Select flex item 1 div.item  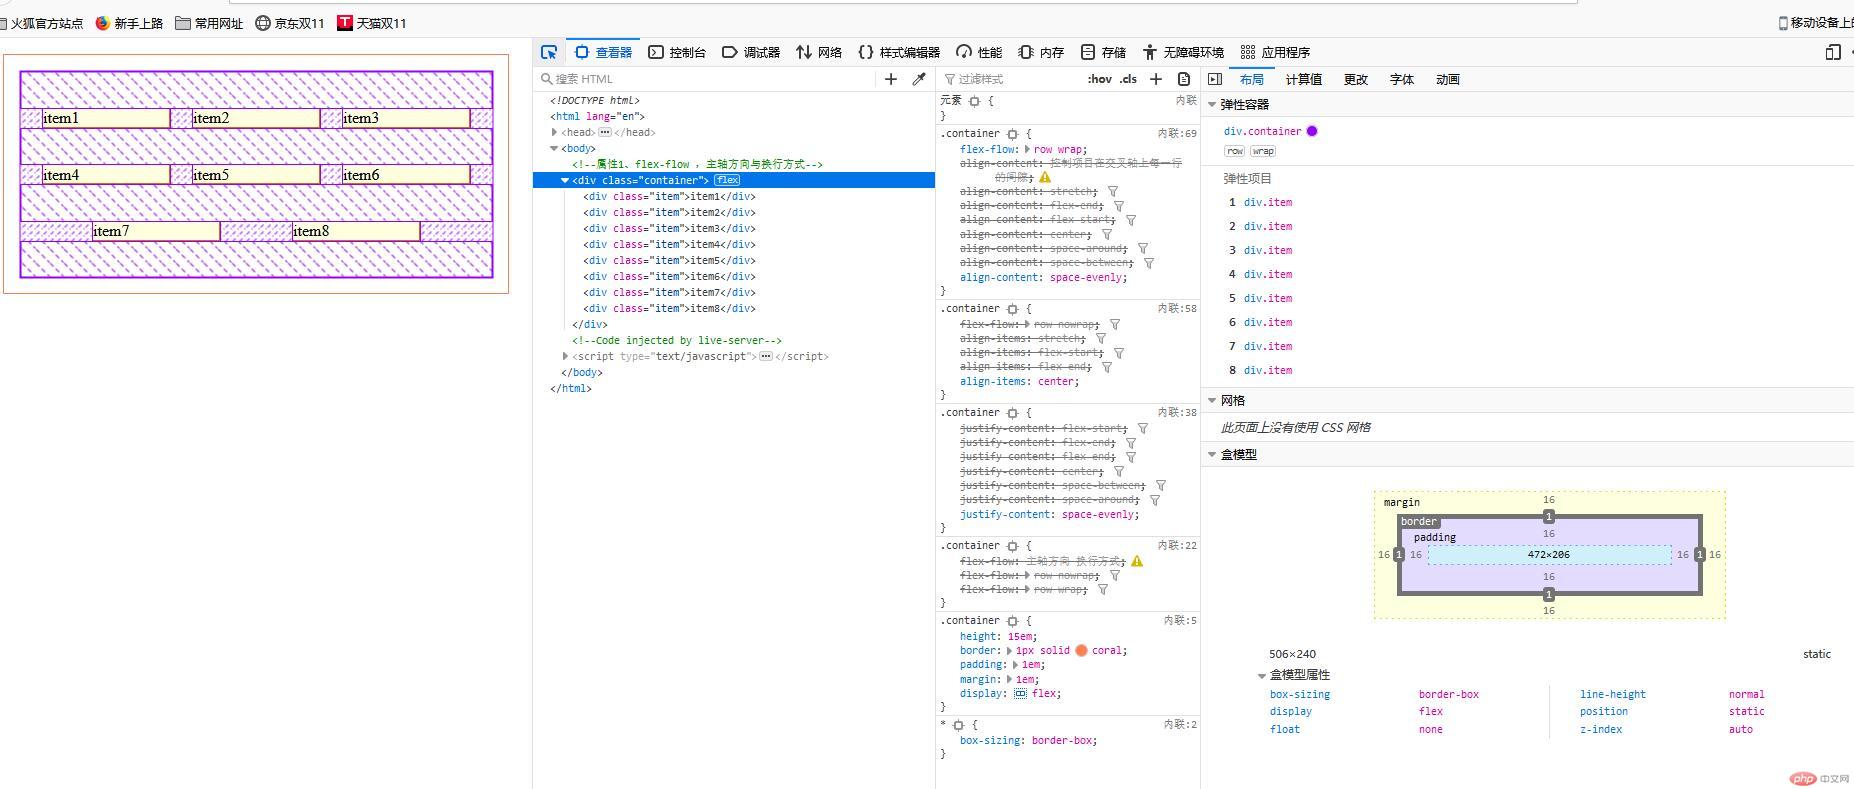(1268, 202)
